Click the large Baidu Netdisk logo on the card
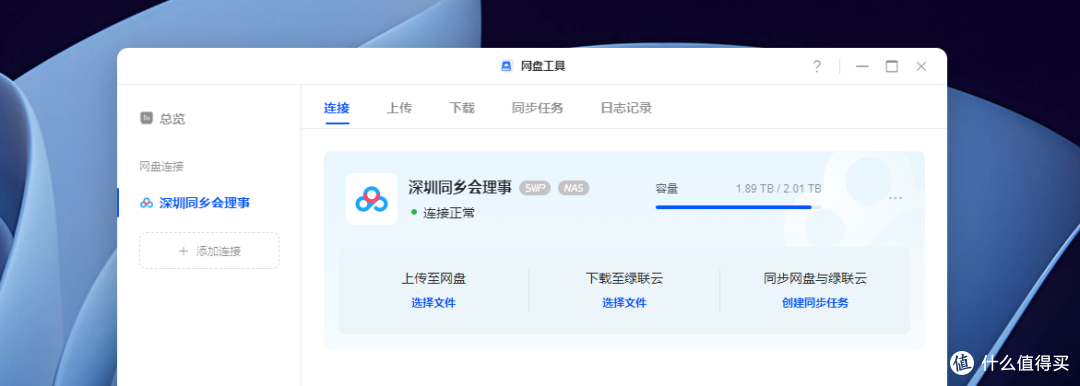 371,199
